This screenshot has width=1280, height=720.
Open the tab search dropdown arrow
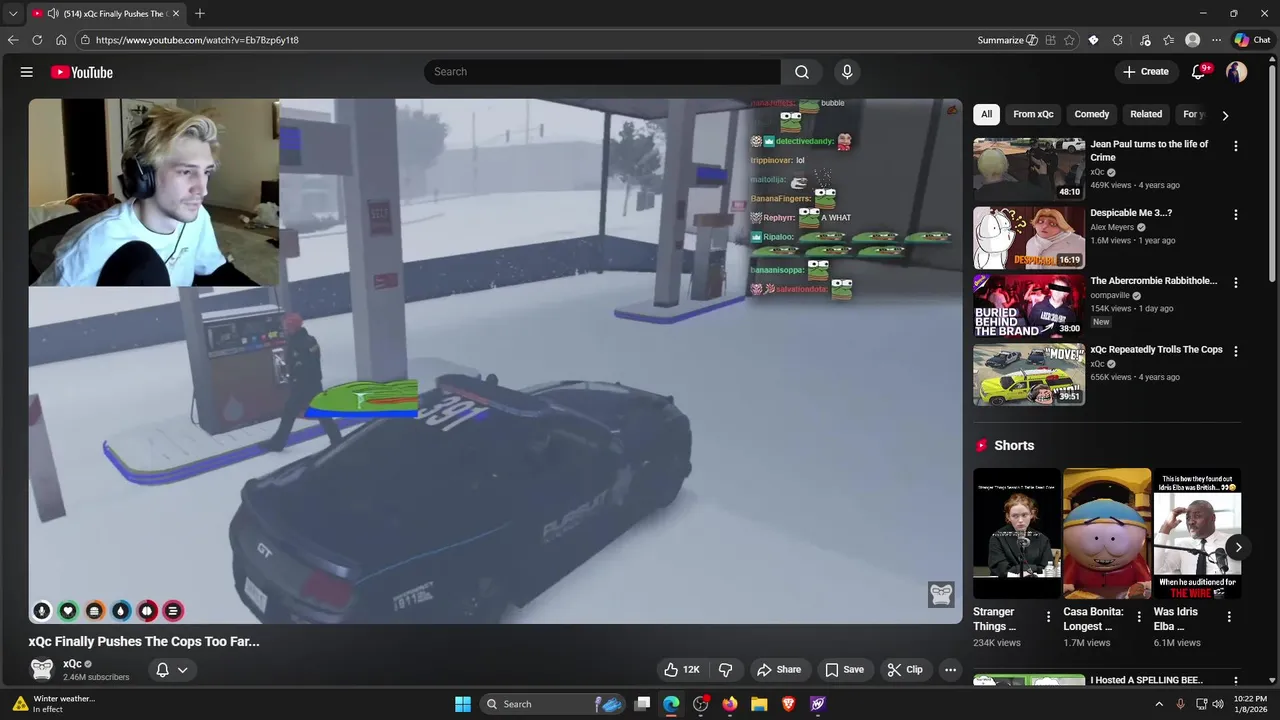tap(13, 13)
